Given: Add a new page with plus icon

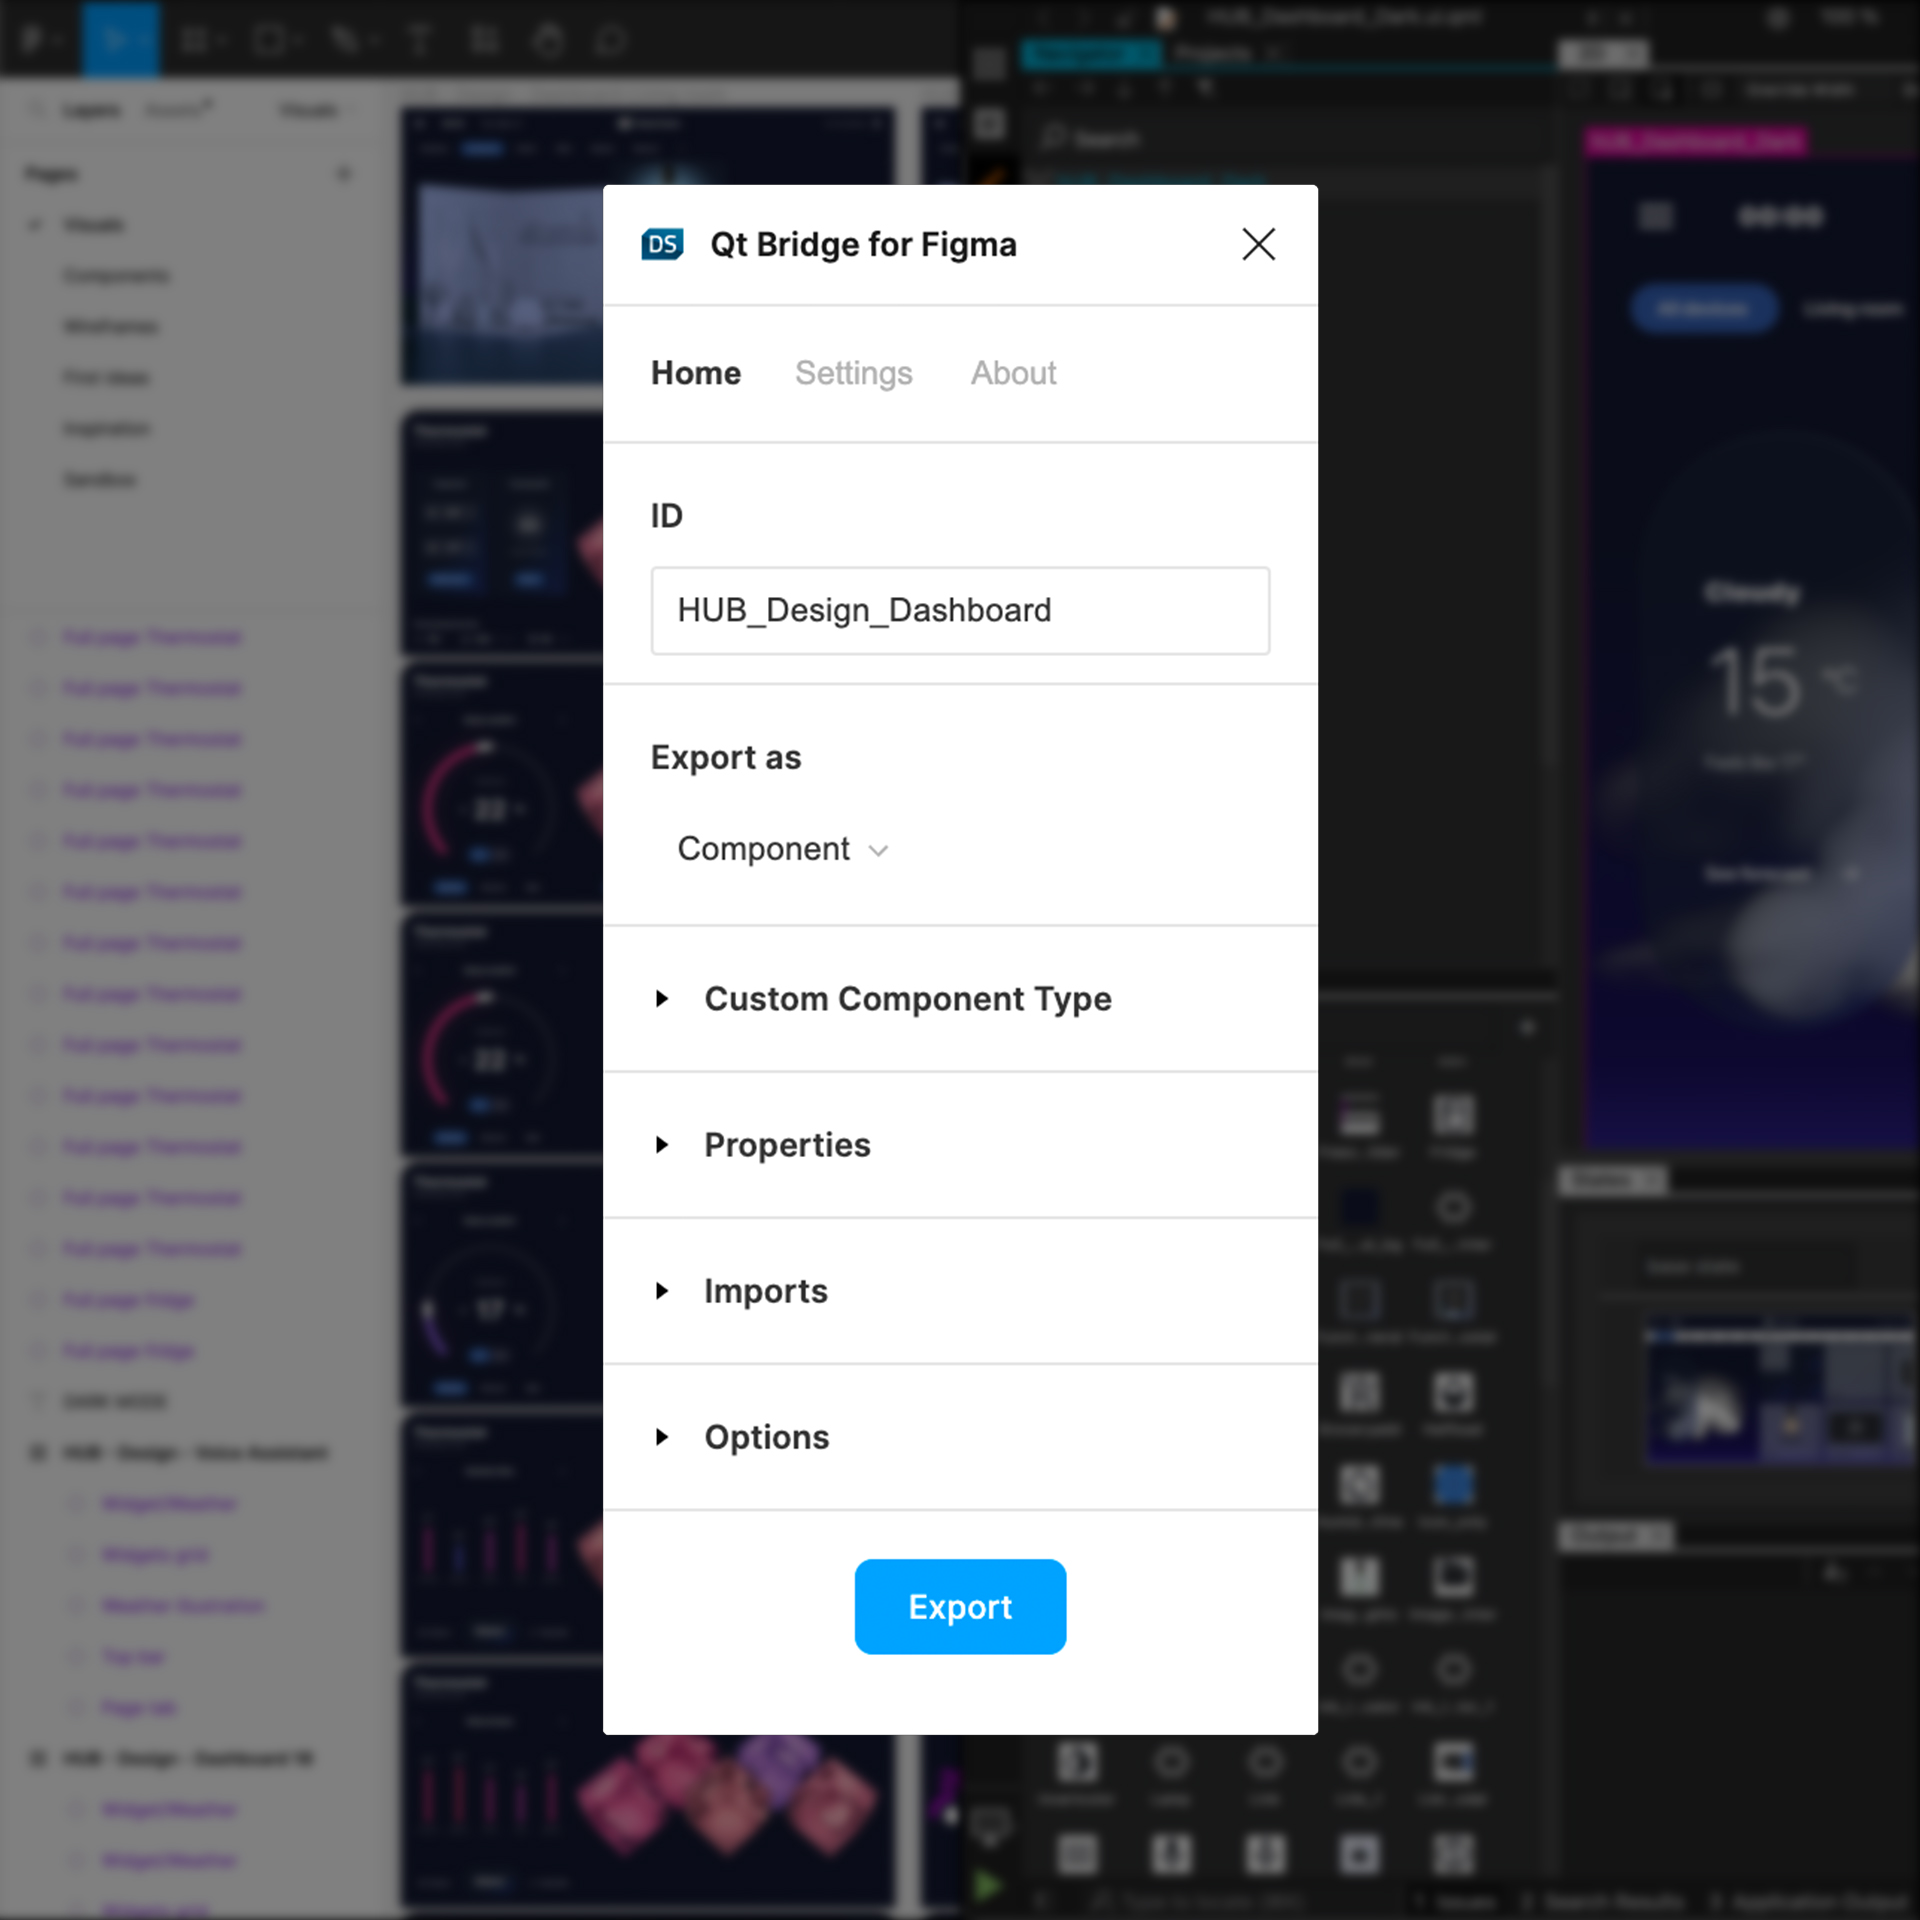Looking at the screenshot, I should click(344, 174).
